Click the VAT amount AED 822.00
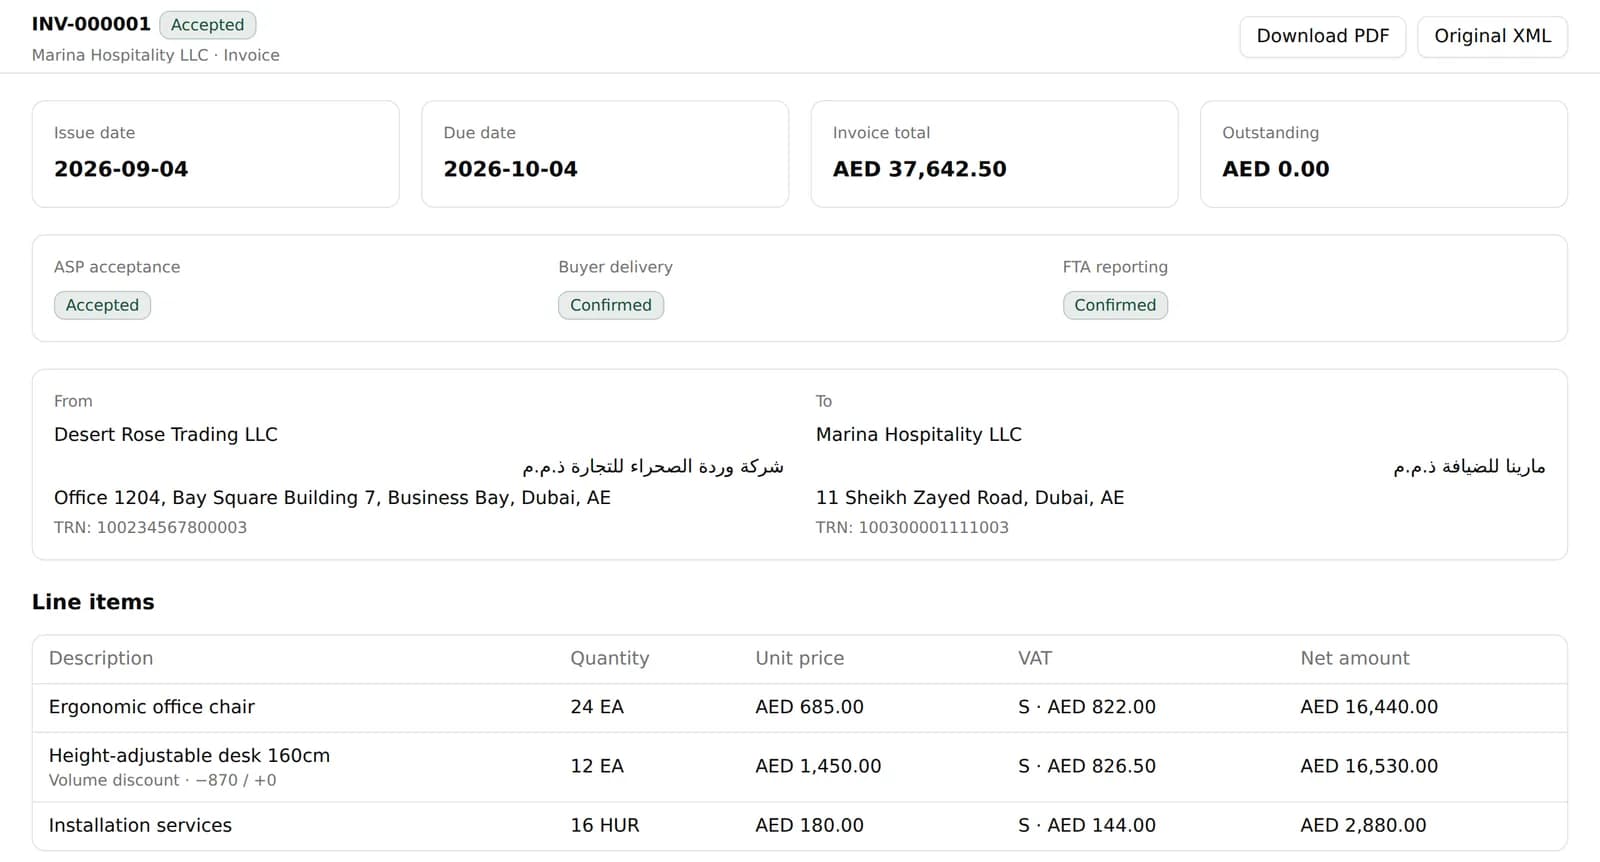This screenshot has height=862, width=1600. (1087, 707)
